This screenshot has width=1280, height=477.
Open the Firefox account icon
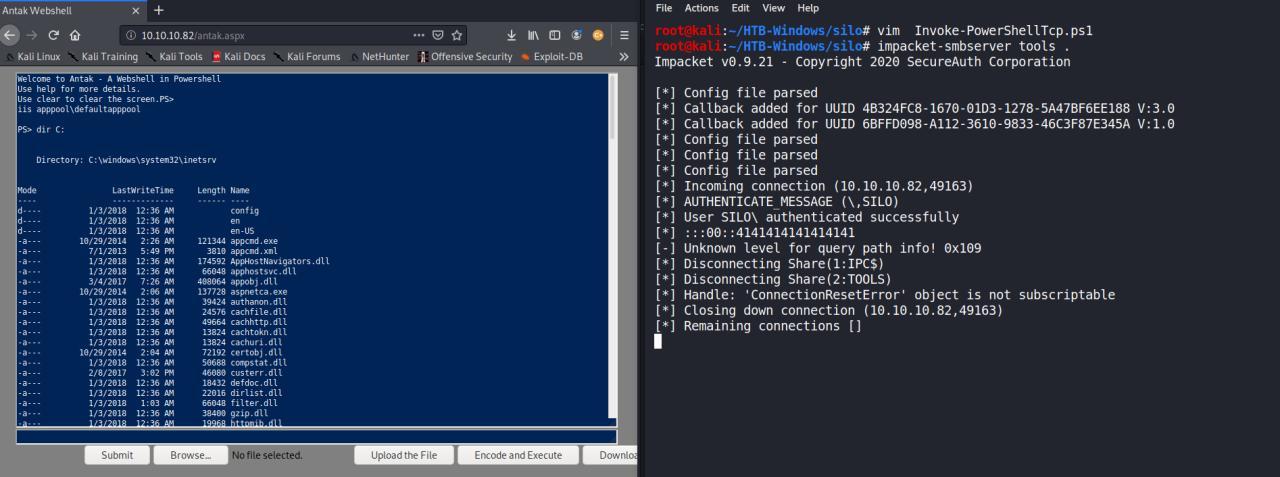point(577,35)
